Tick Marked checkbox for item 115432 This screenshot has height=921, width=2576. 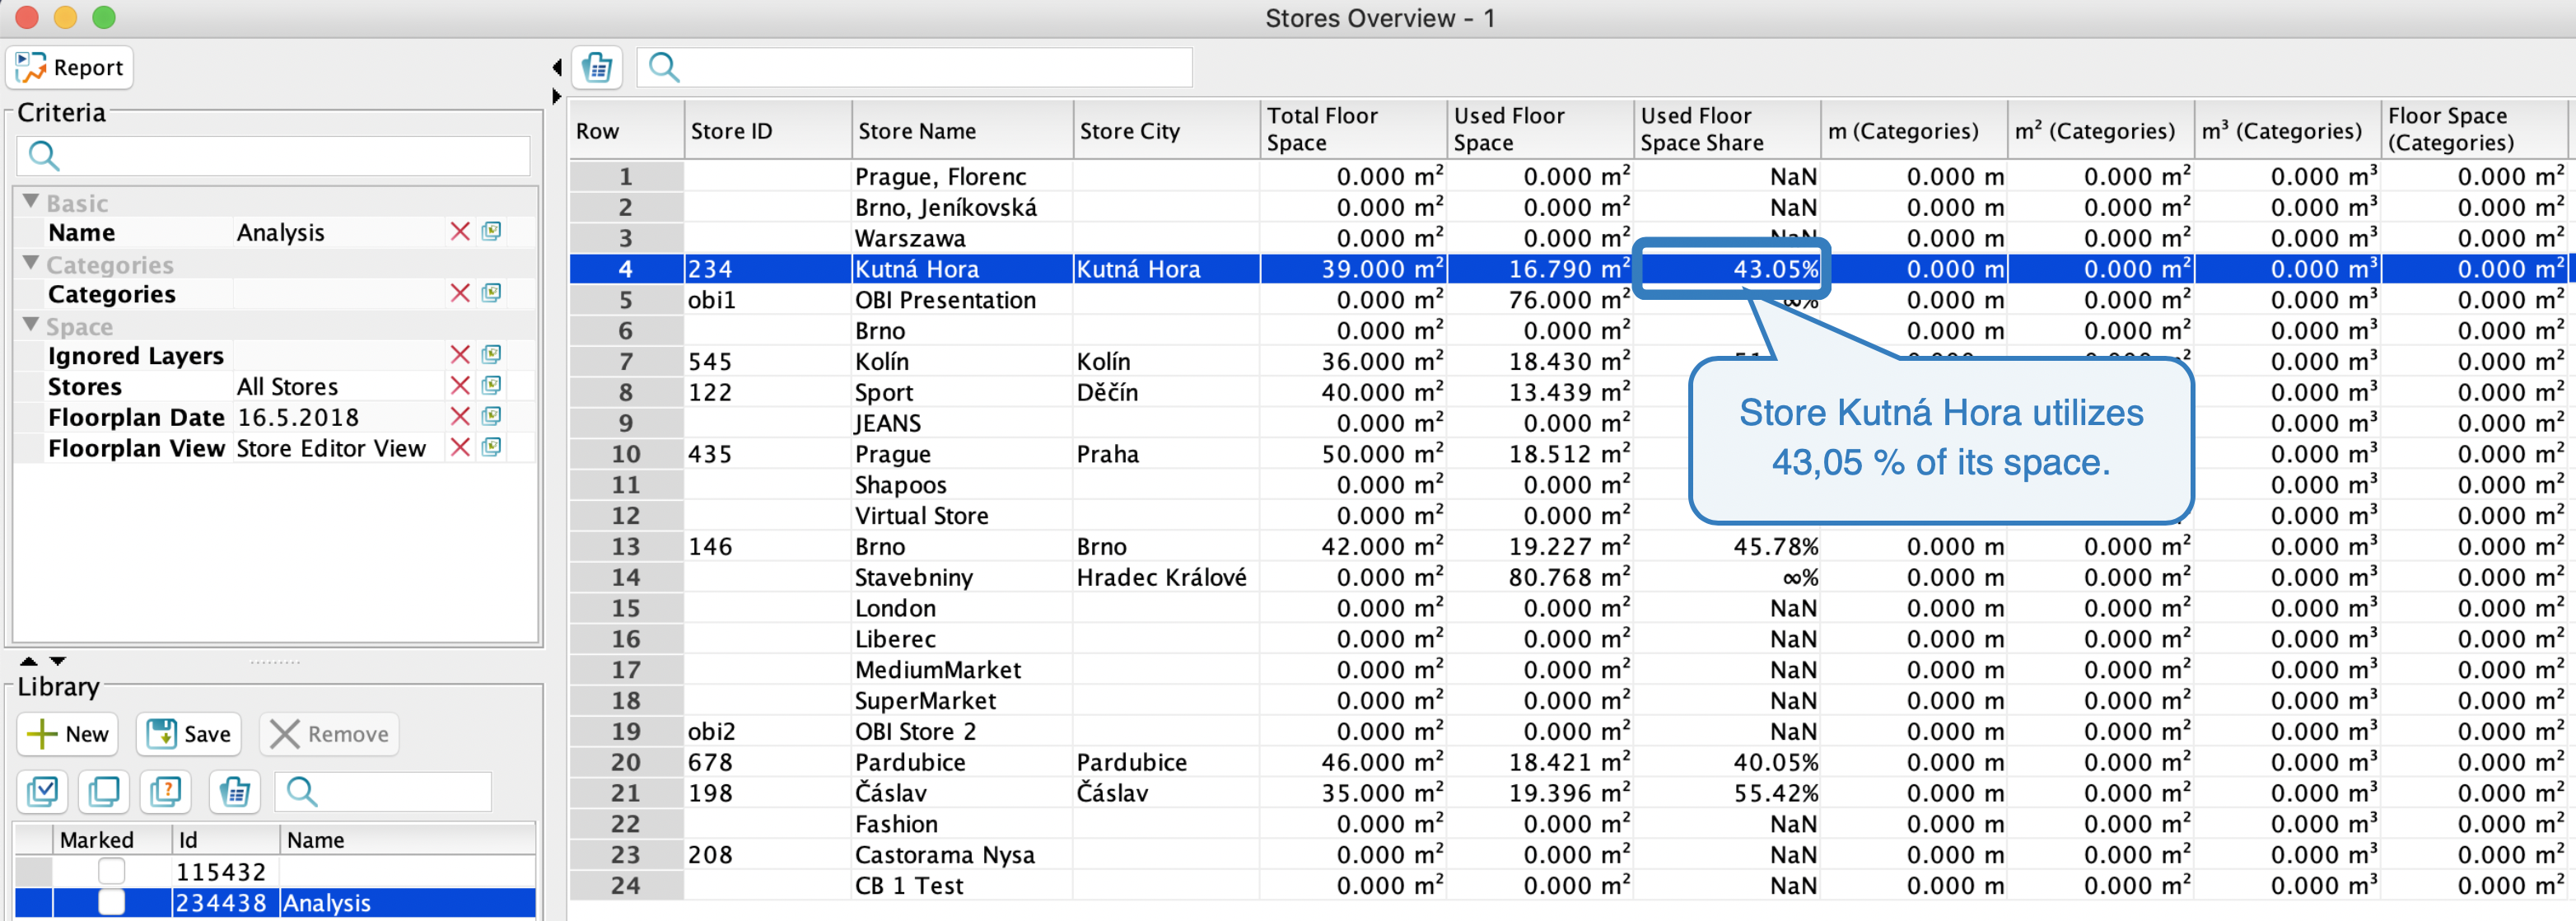click(111, 871)
